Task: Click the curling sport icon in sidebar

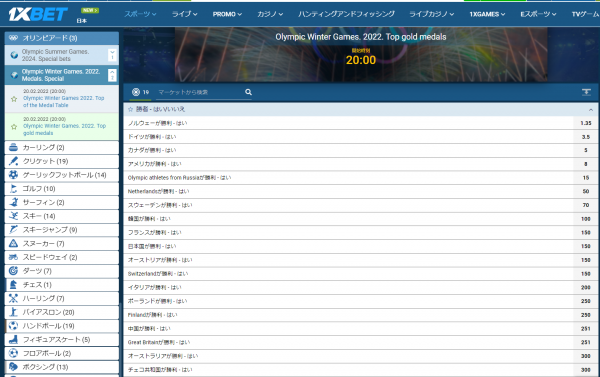Action: pos(13,147)
